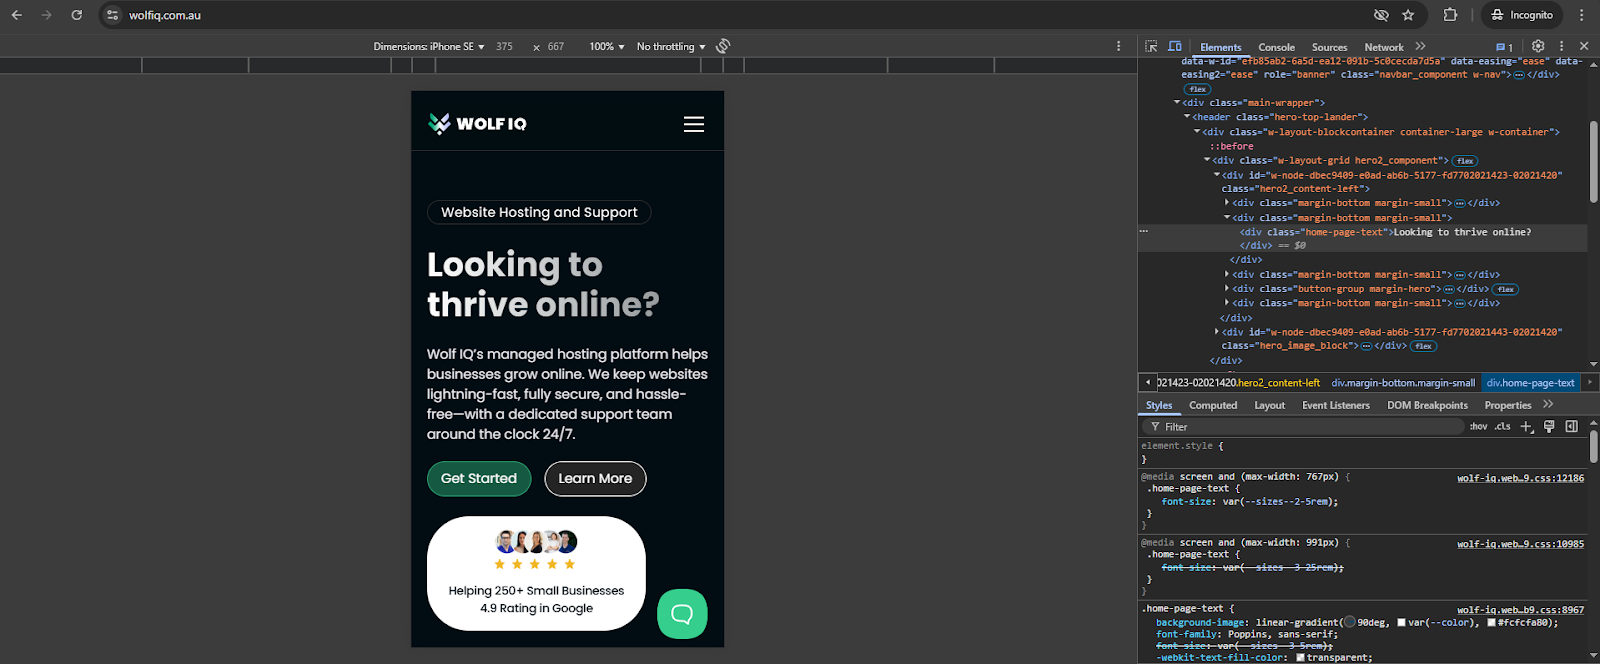
Task: Switch to the Sources tab
Action: (x=1329, y=47)
